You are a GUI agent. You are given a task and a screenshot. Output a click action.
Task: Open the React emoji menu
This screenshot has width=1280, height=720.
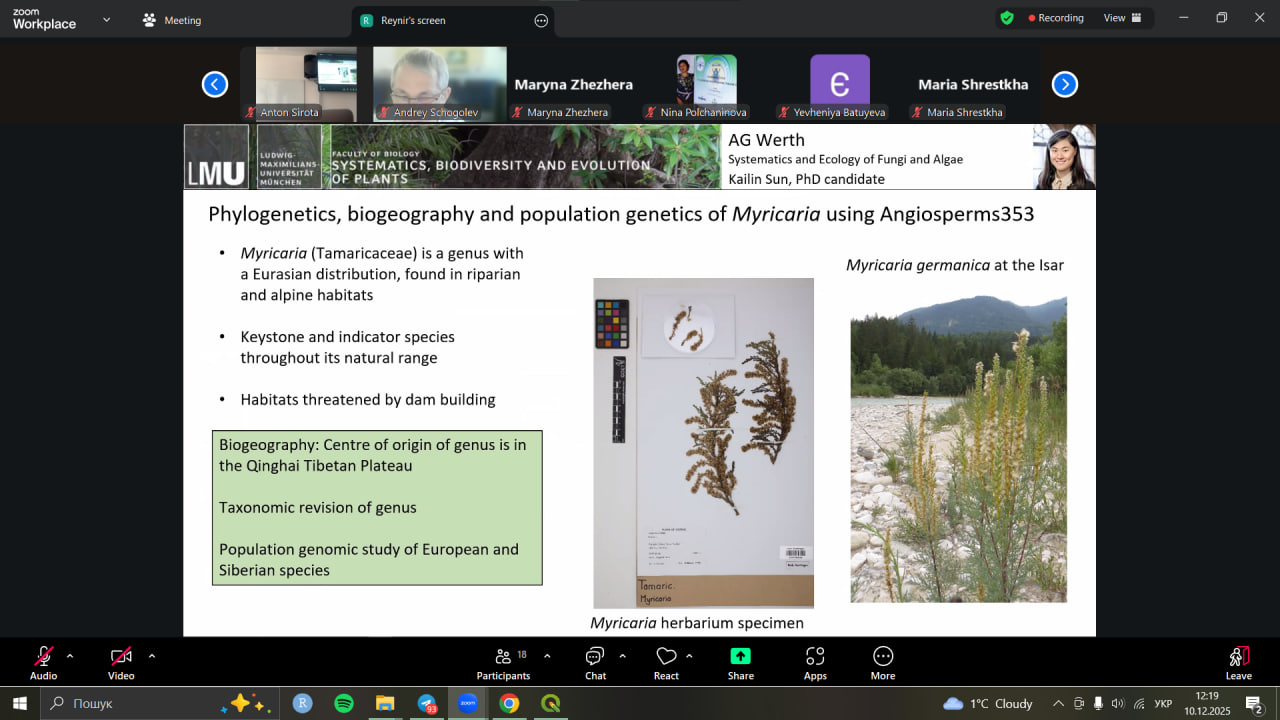point(666,662)
